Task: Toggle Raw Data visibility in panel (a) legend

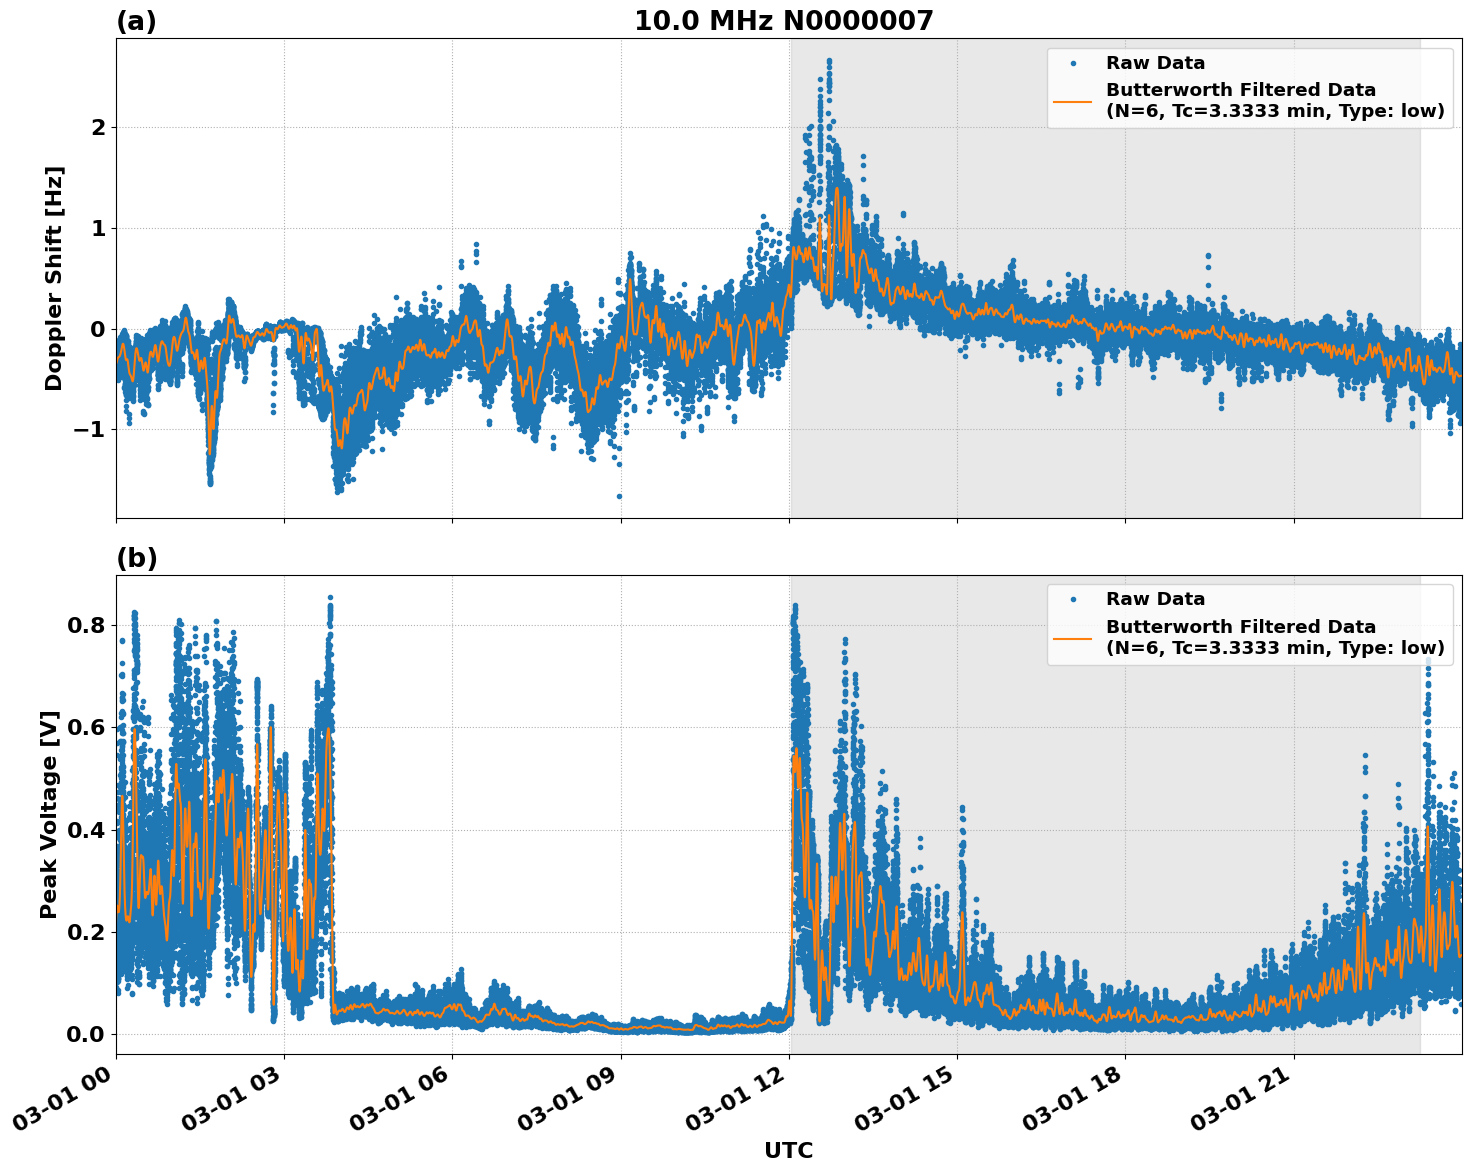Action: (1139, 62)
